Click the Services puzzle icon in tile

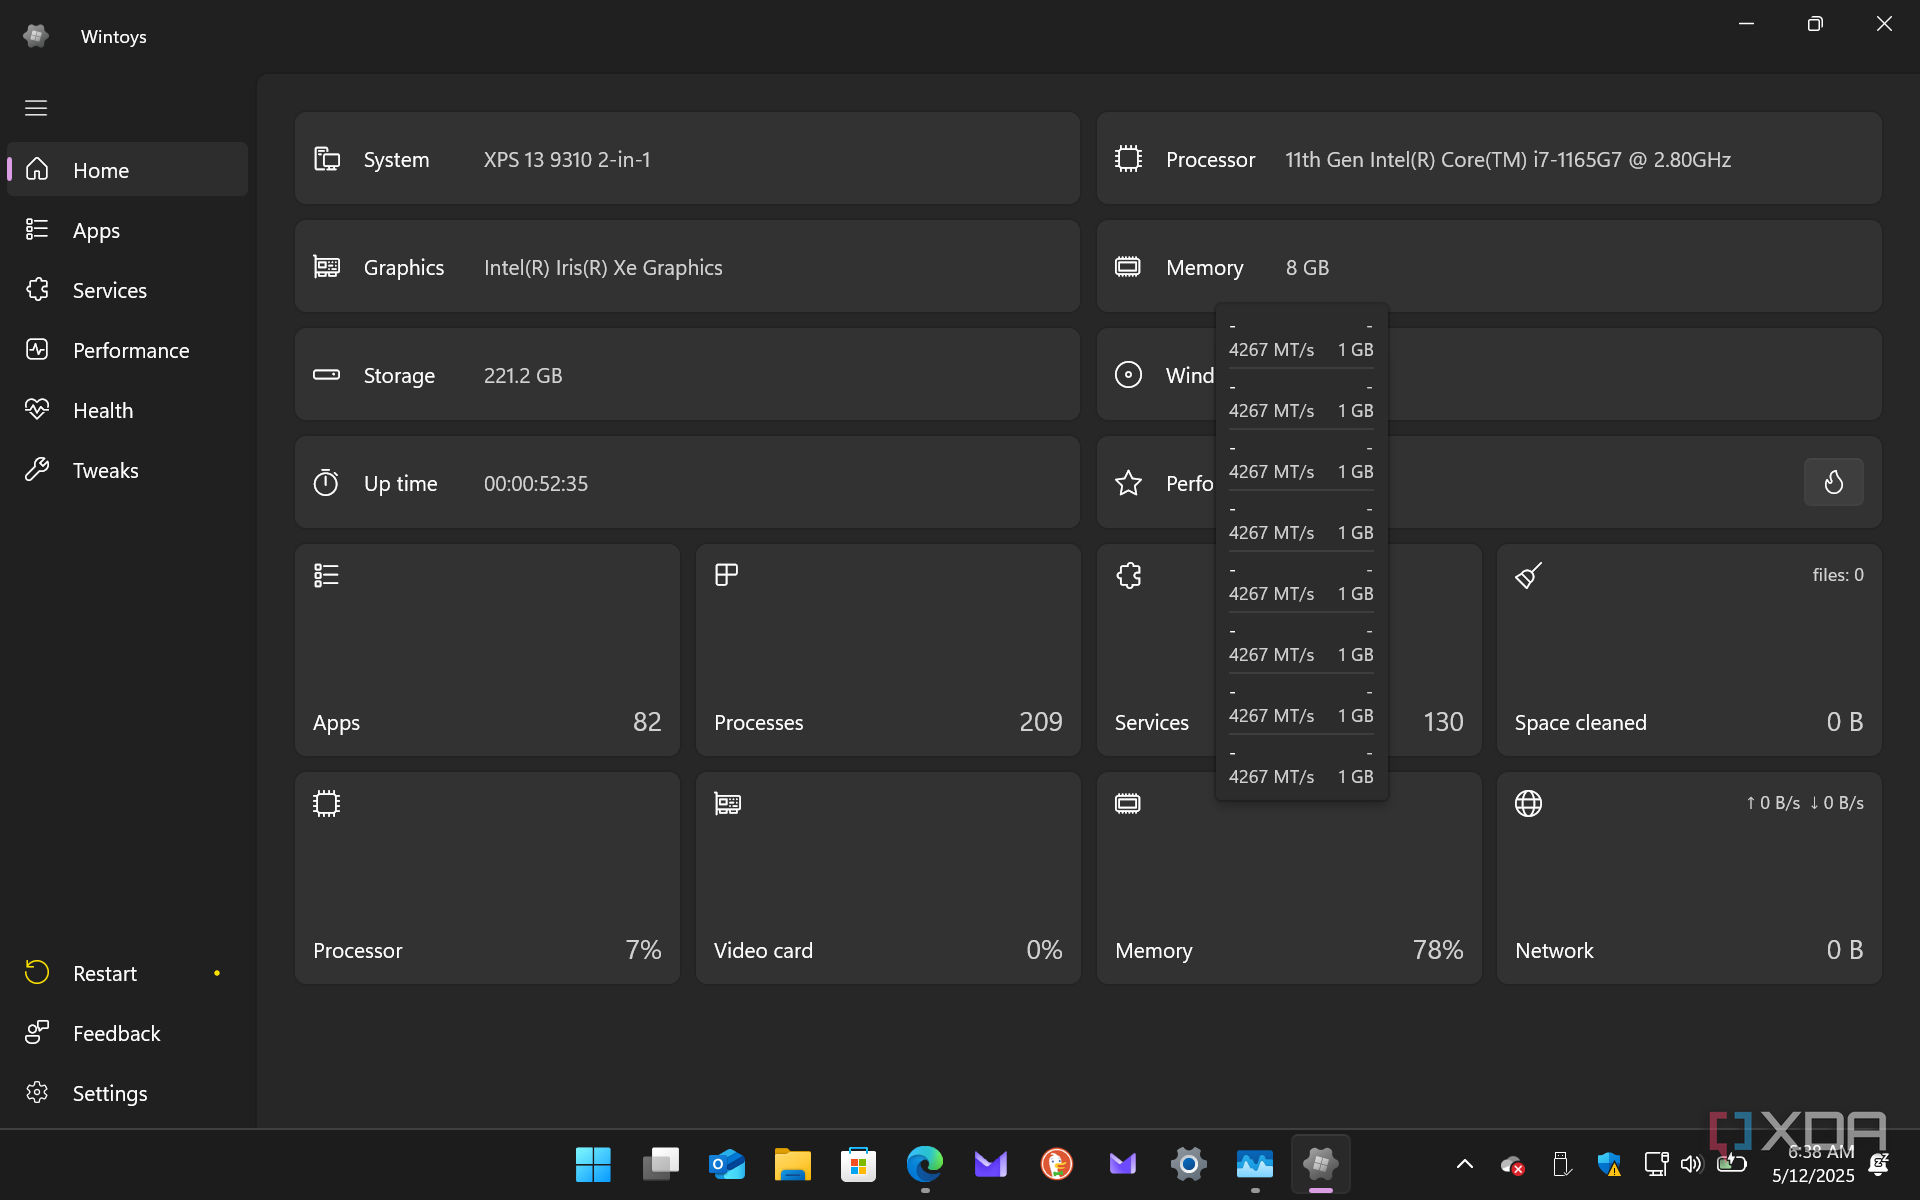[1129, 575]
